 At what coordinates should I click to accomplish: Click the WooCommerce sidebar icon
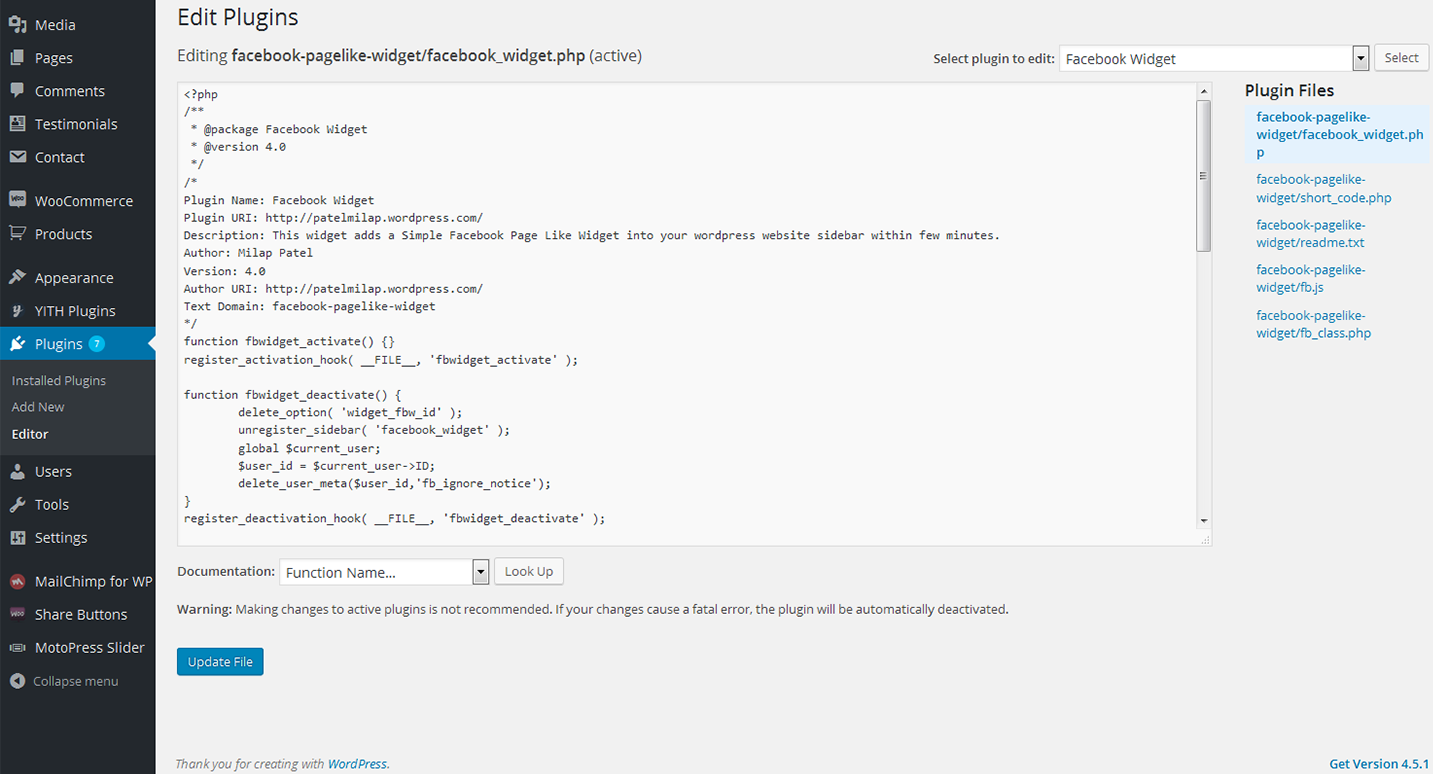(17, 200)
